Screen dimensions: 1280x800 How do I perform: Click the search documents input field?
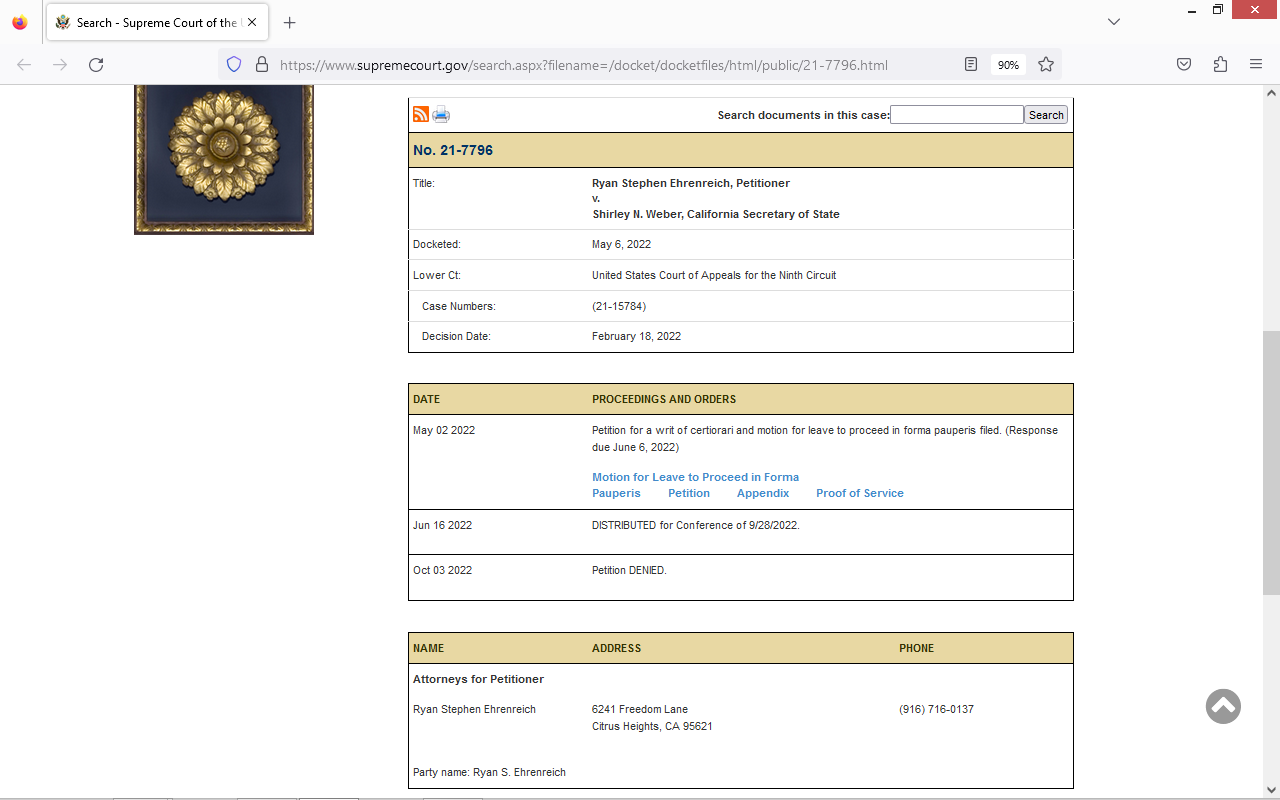pos(956,115)
